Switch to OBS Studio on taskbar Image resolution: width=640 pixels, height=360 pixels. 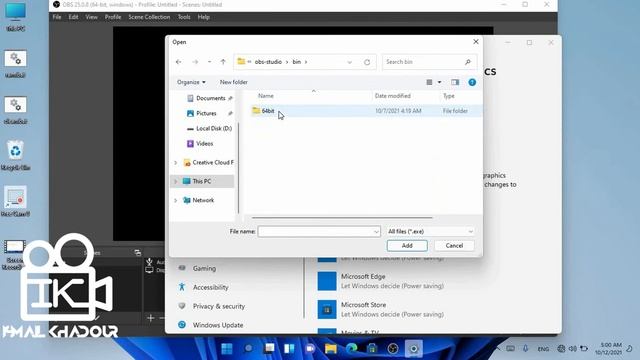point(393,349)
